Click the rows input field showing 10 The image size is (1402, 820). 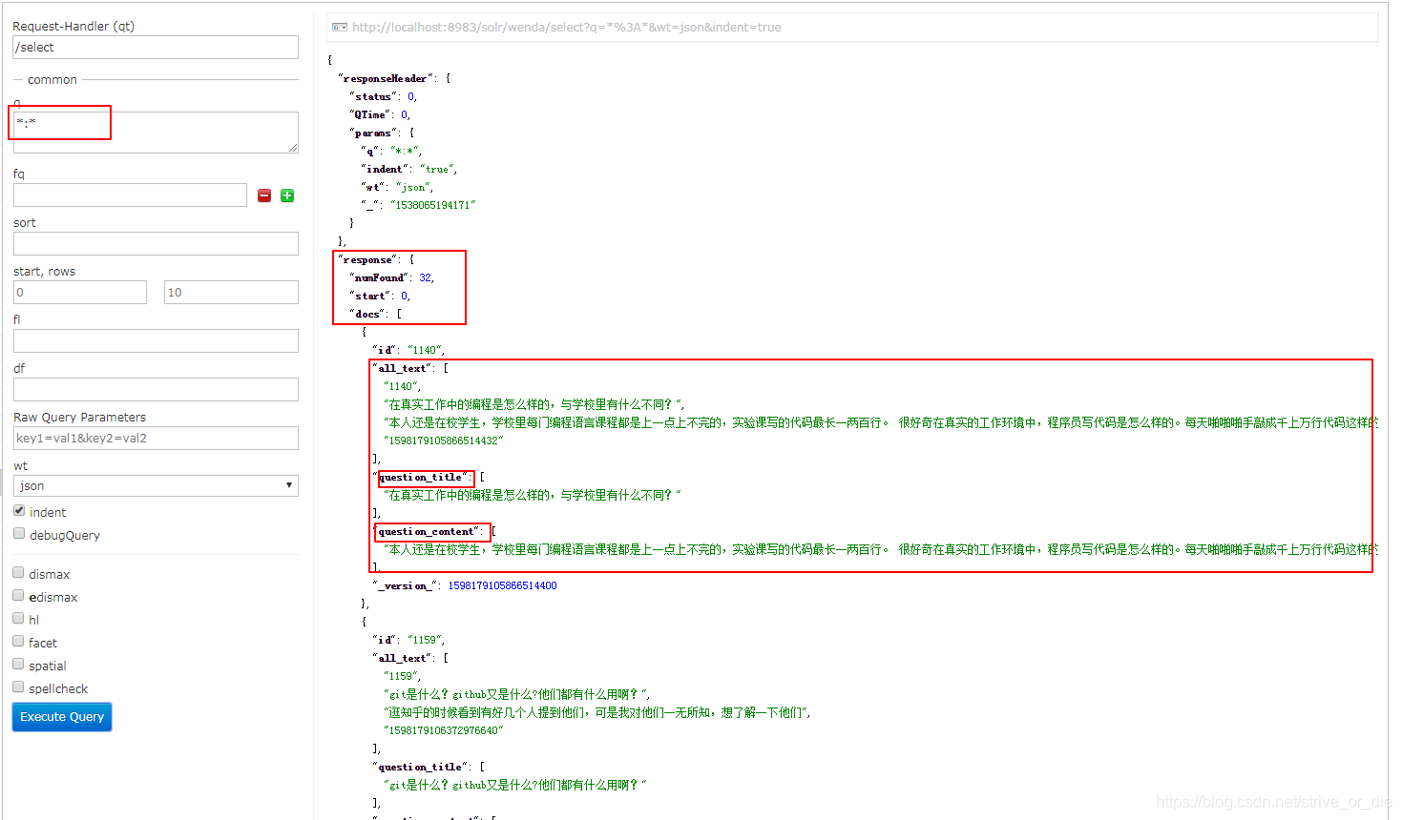coord(231,292)
